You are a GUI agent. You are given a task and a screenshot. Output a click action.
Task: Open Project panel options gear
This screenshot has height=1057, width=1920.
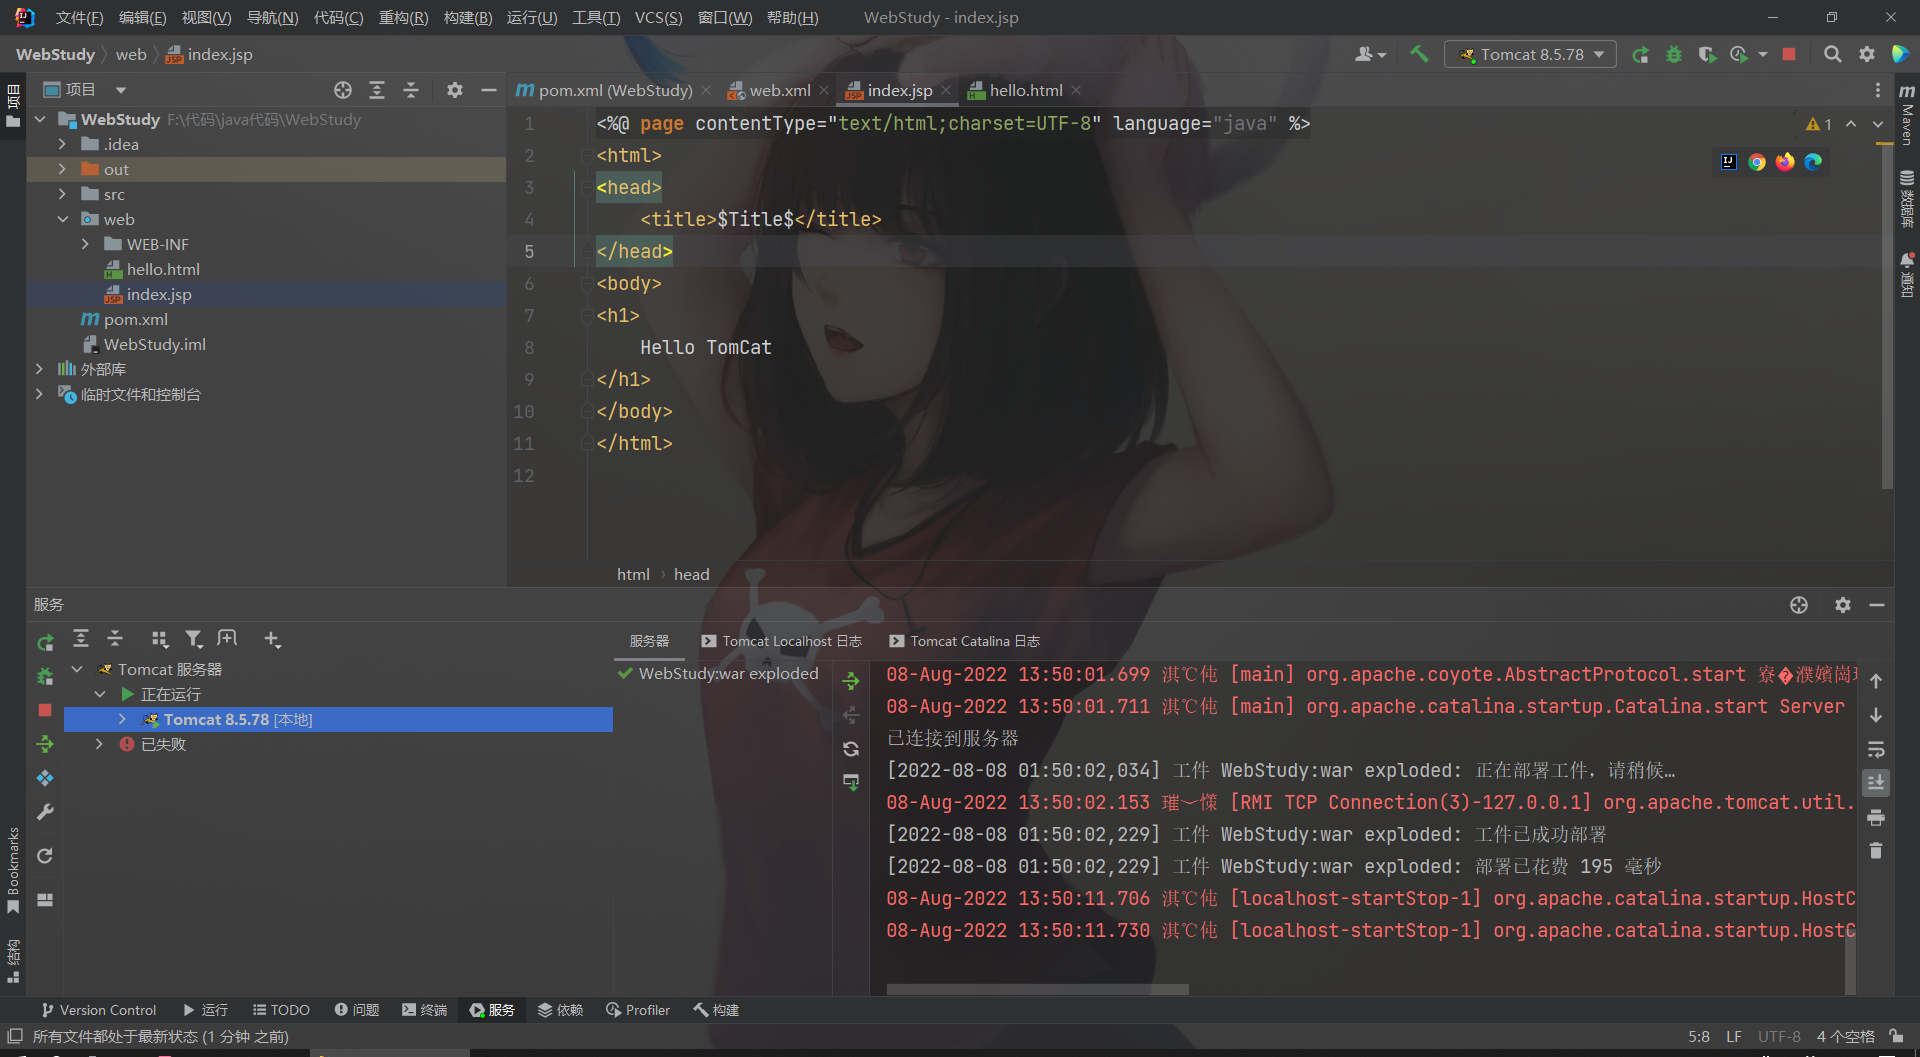(455, 90)
